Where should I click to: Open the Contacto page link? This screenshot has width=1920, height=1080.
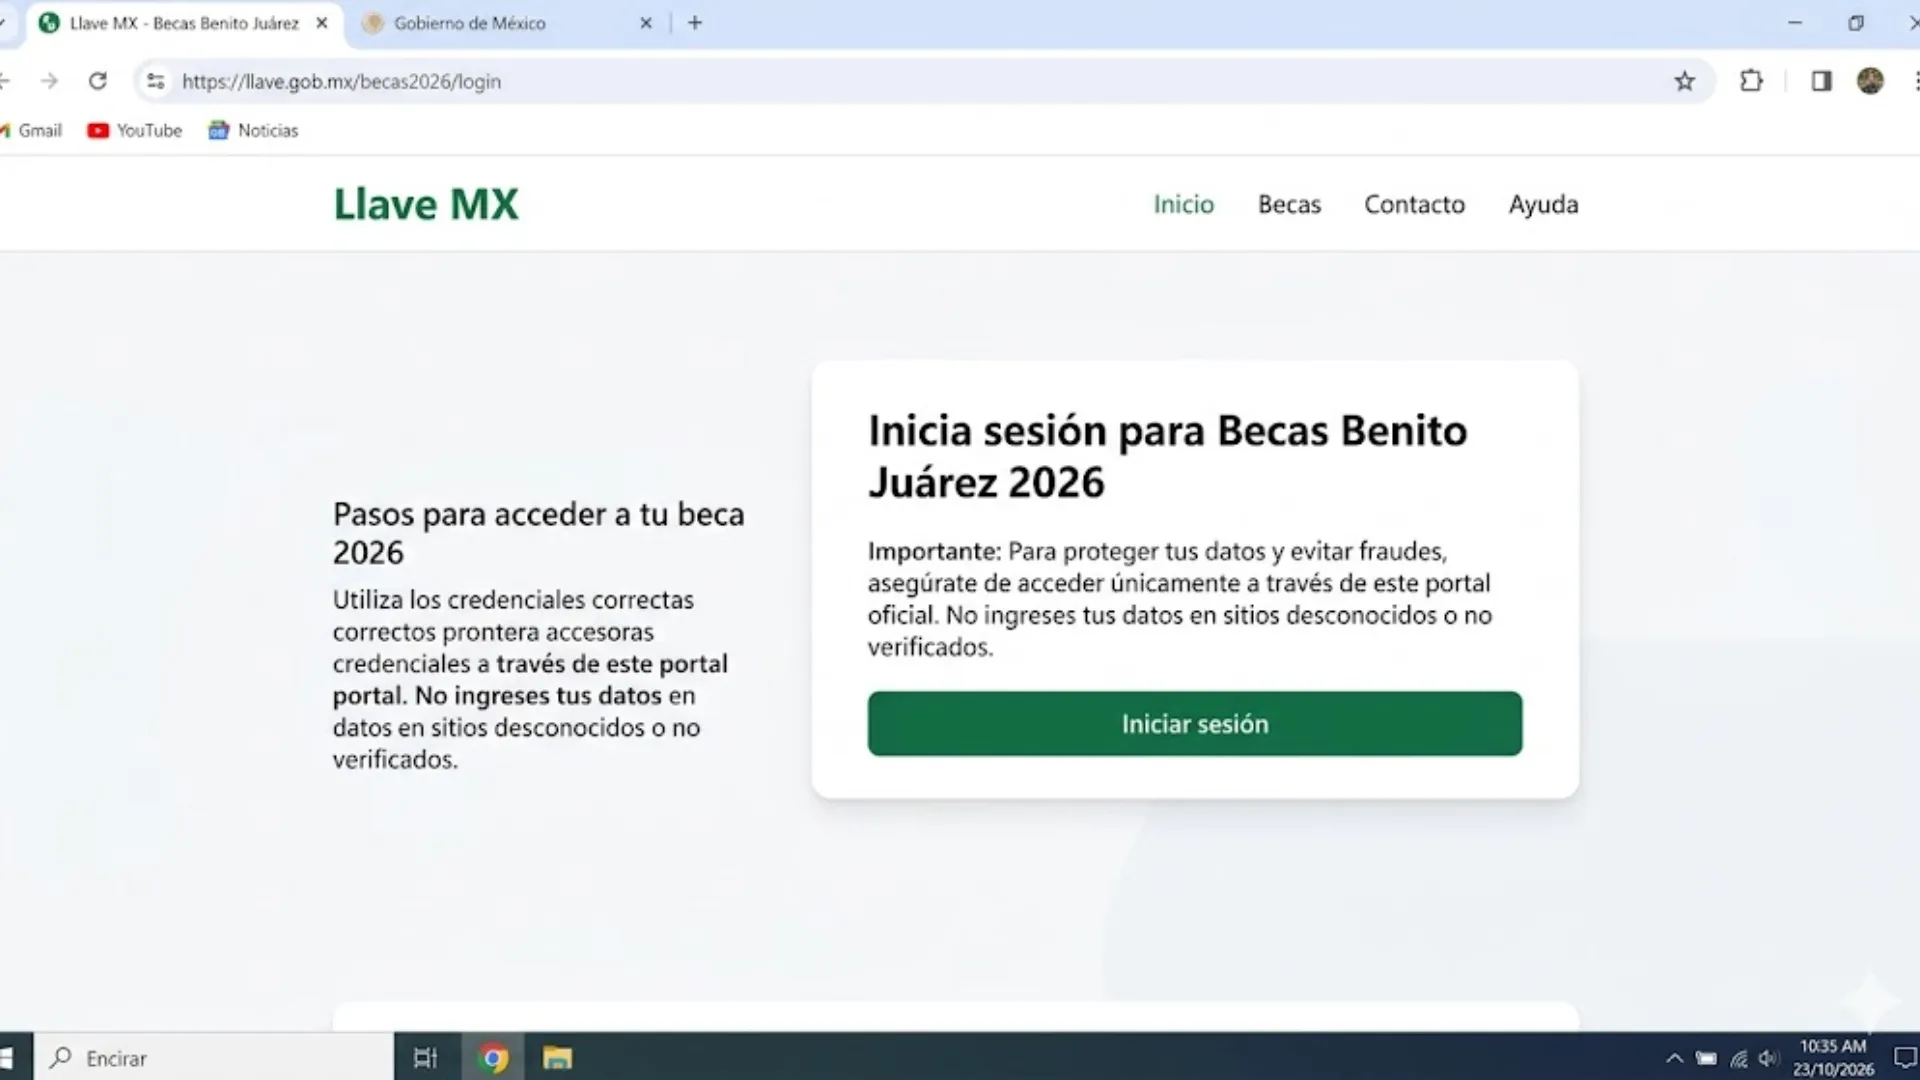pos(1414,204)
